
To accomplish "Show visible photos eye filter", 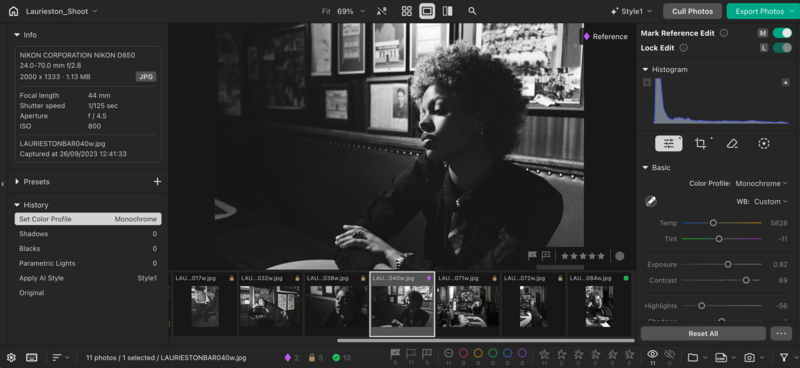I will click(652, 353).
